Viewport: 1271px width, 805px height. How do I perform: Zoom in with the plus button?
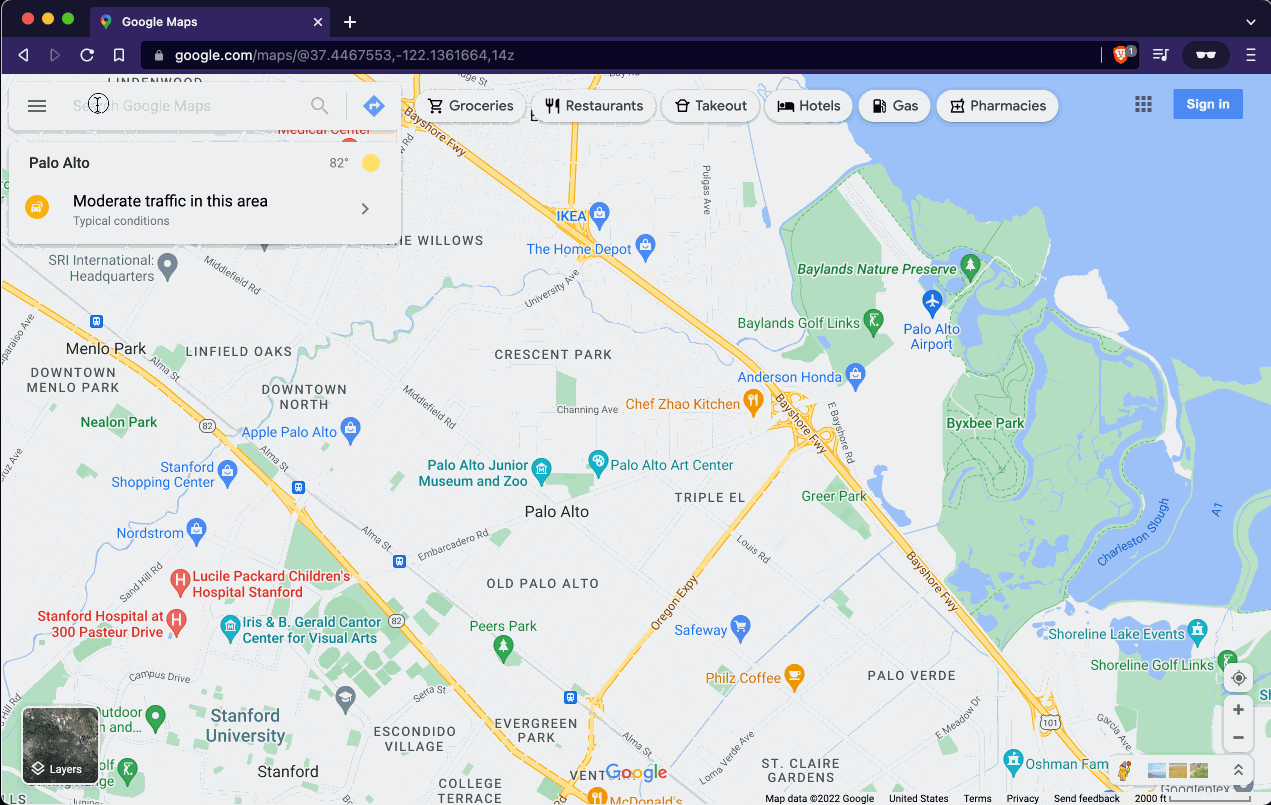[x=1238, y=710]
